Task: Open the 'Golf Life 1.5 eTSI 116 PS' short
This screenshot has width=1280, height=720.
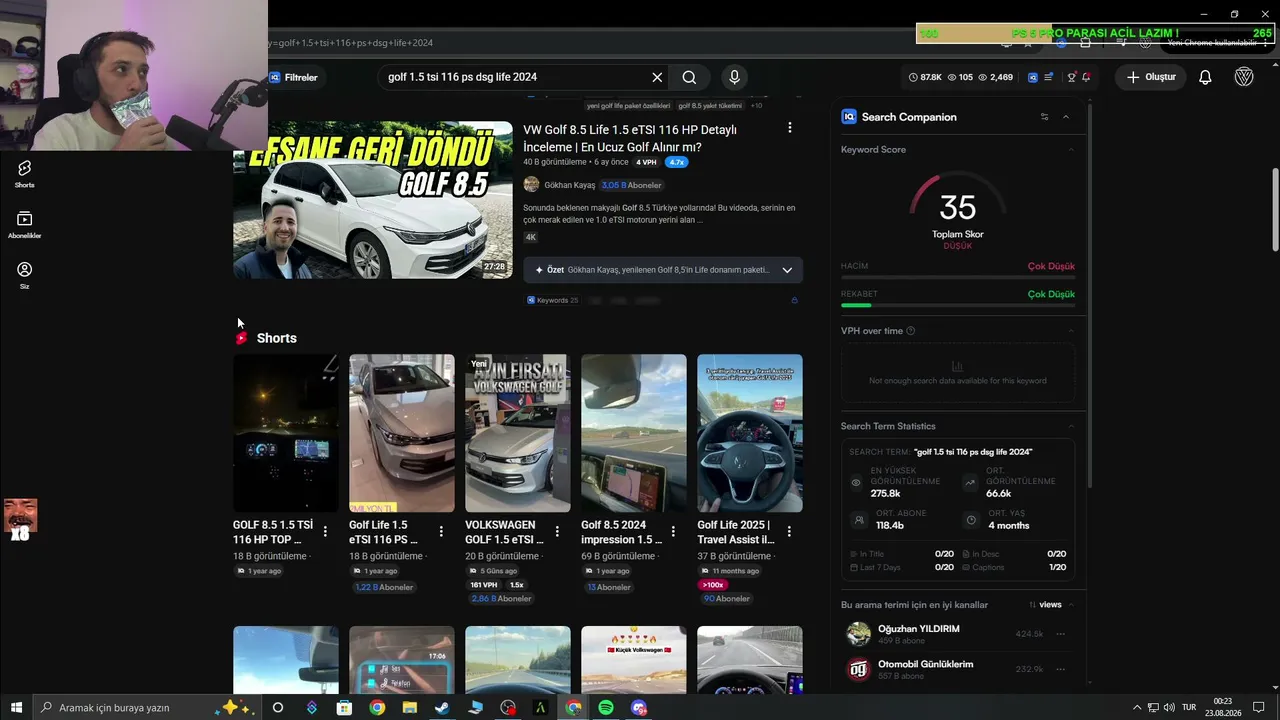Action: (402, 433)
